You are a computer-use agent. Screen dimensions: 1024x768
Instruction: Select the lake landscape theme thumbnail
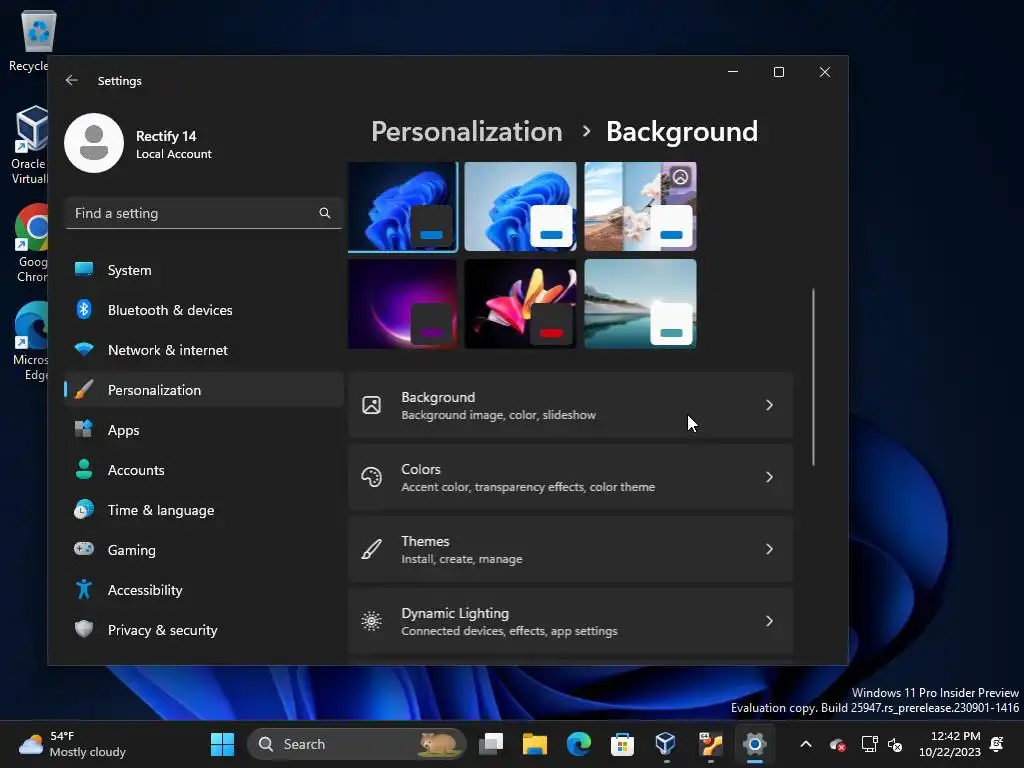(640, 304)
